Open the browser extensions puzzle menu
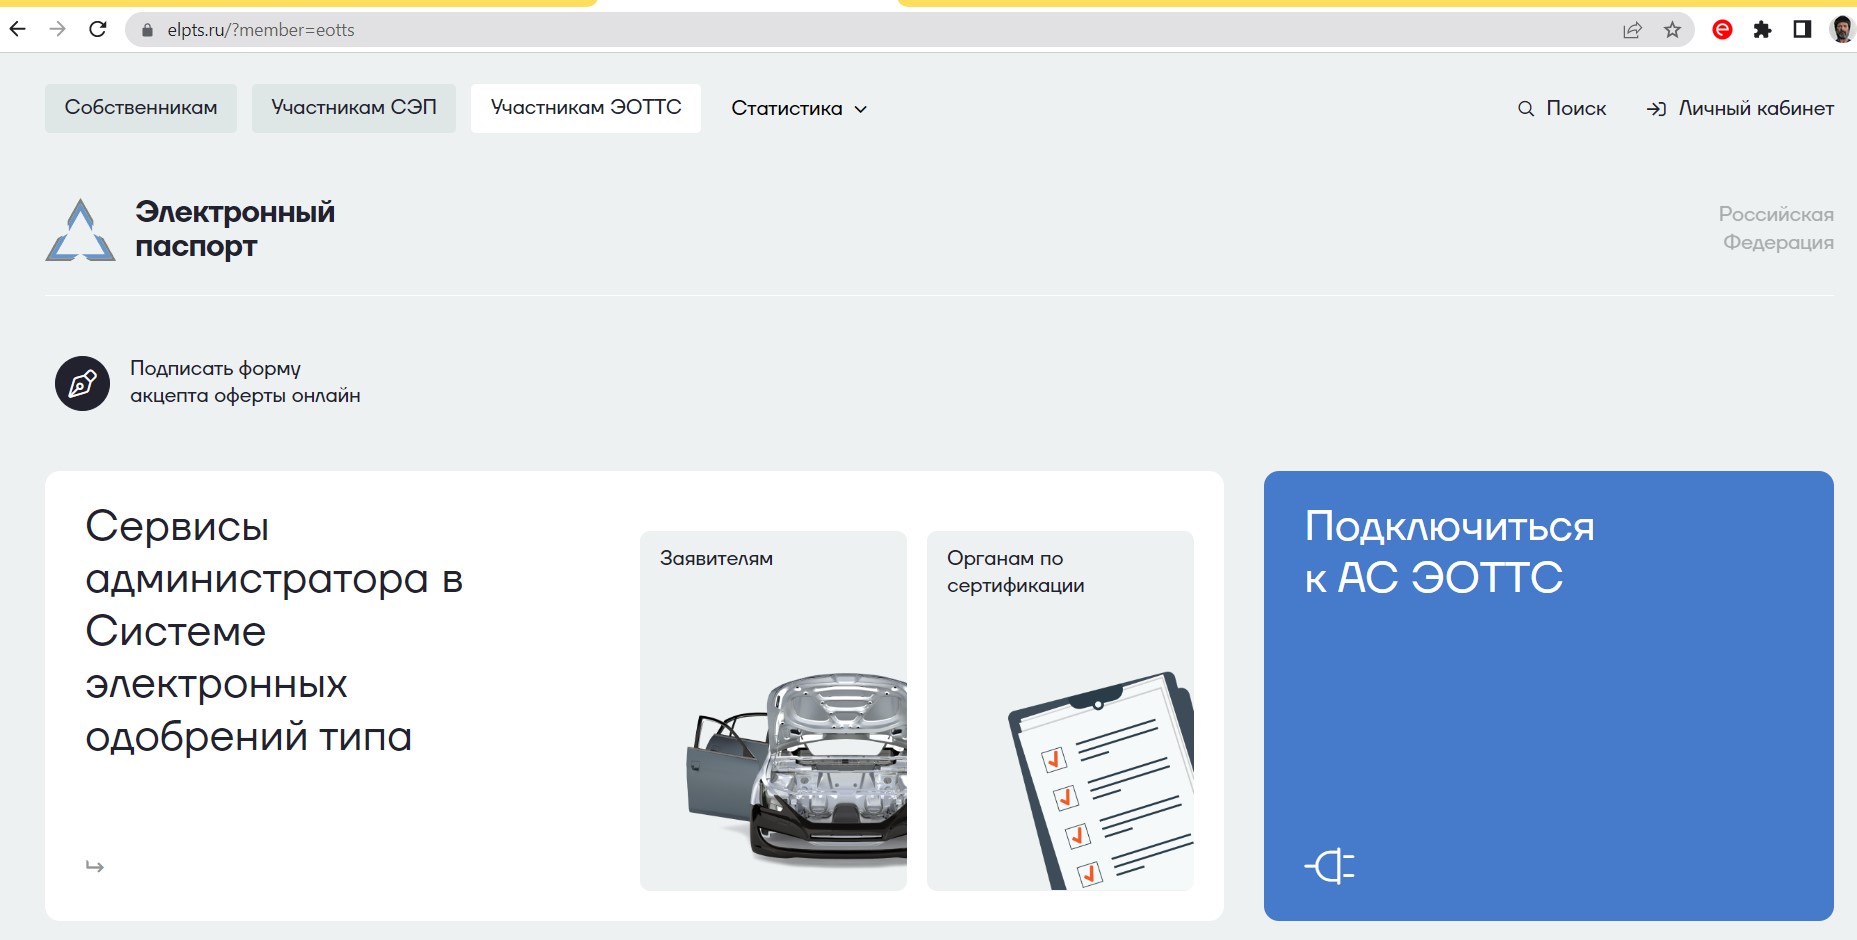This screenshot has width=1857, height=940. (1762, 30)
